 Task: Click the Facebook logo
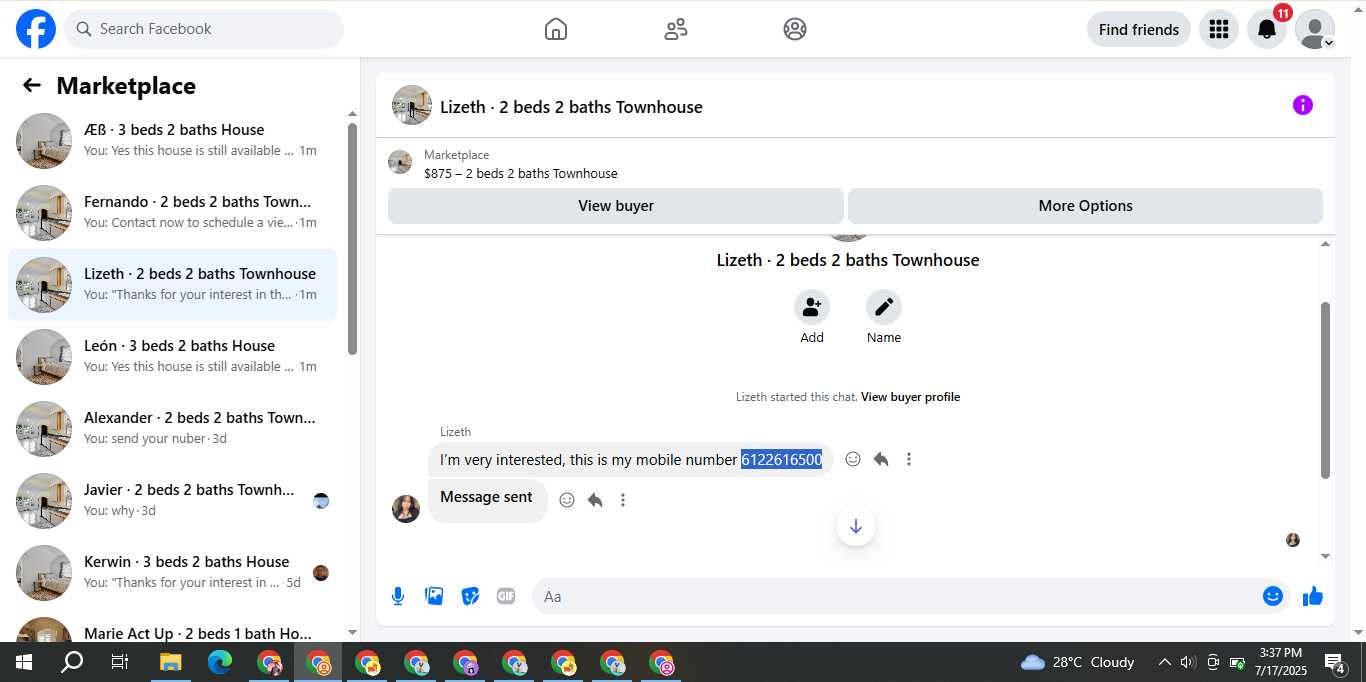[x=36, y=29]
